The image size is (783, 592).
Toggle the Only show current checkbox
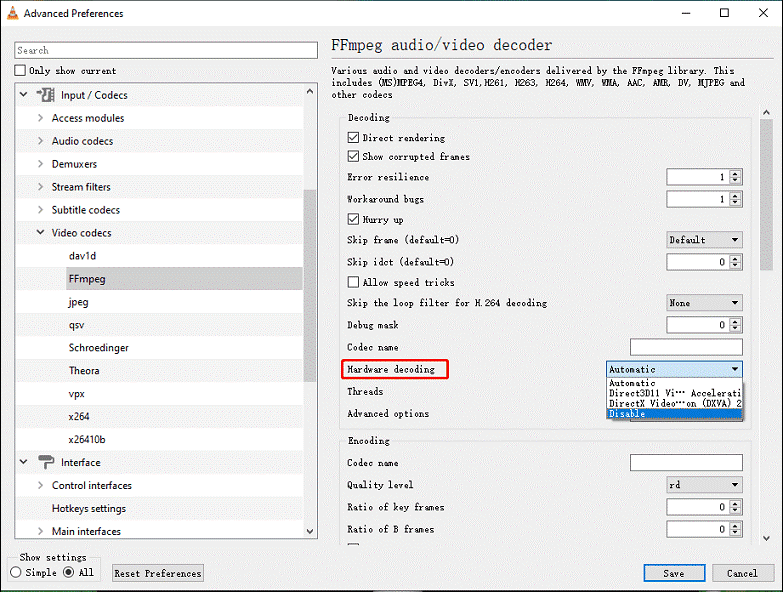point(20,70)
